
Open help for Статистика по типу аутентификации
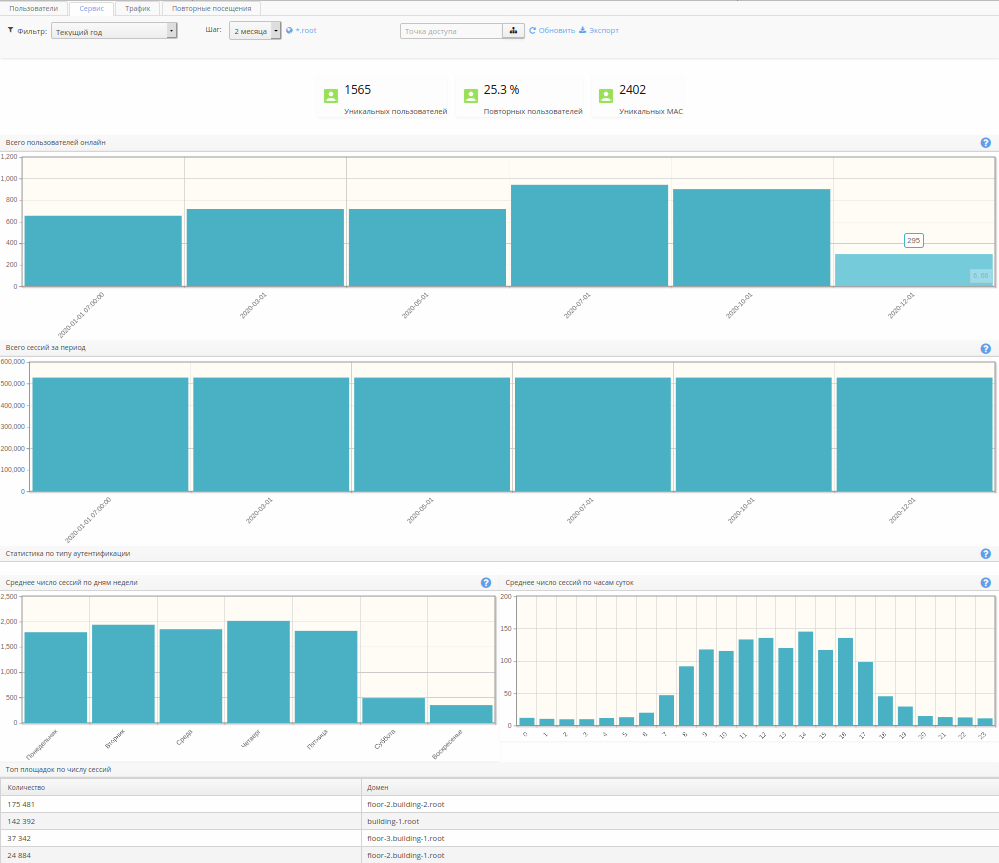click(x=985, y=554)
